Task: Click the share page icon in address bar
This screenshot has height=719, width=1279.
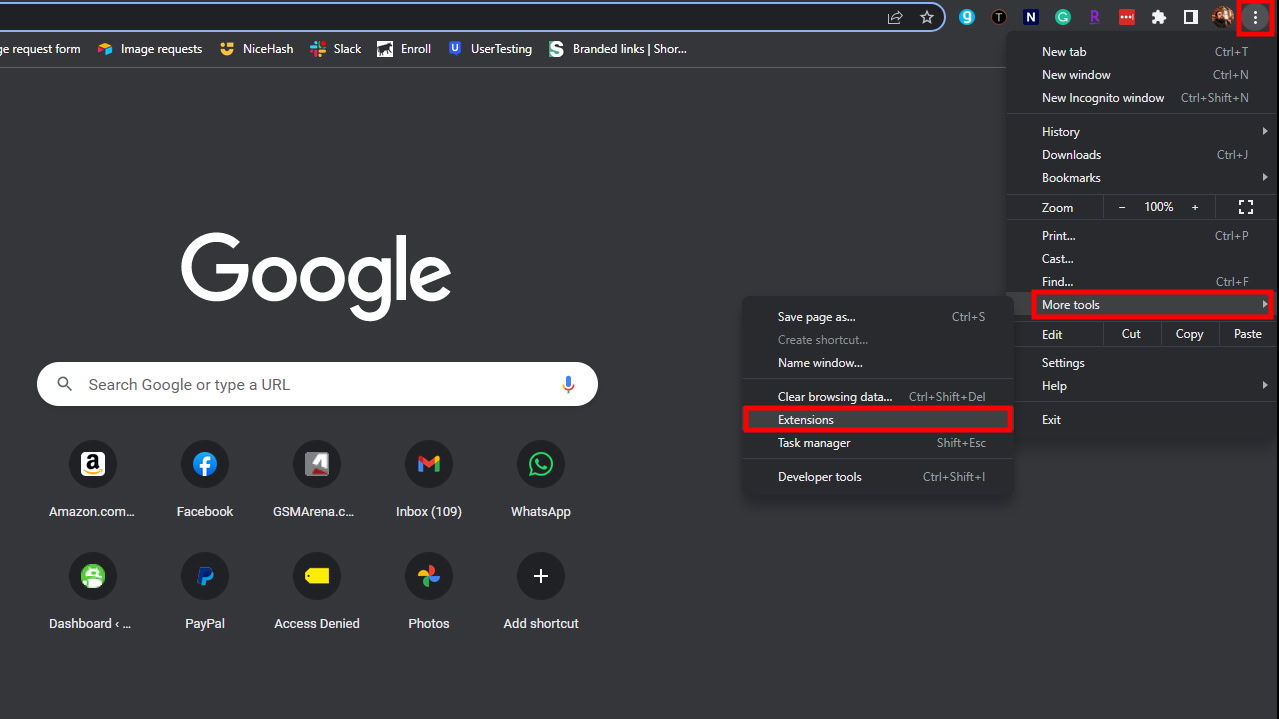Action: coord(895,17)
